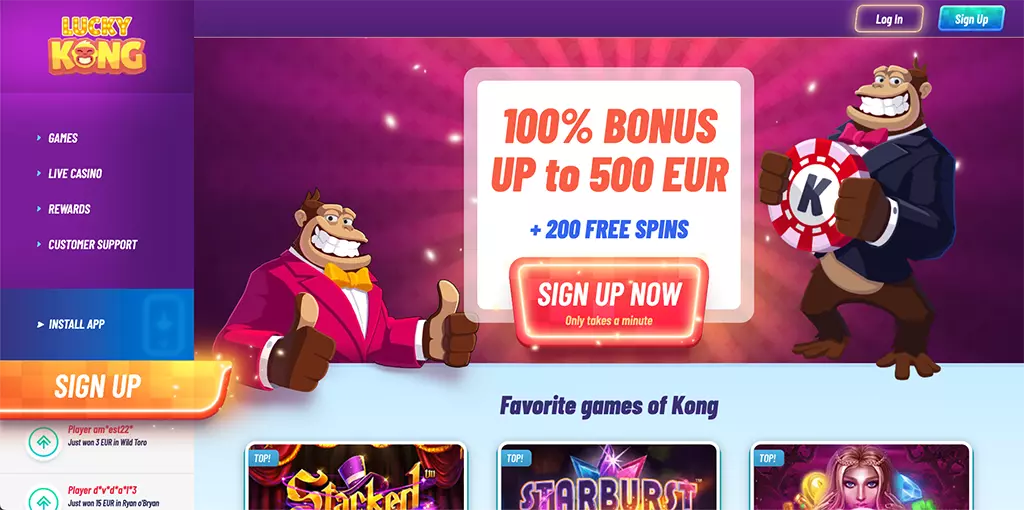Screen dimensions: 1024x510
Task: Click the Log In button
Action: [x=889, y=19]
